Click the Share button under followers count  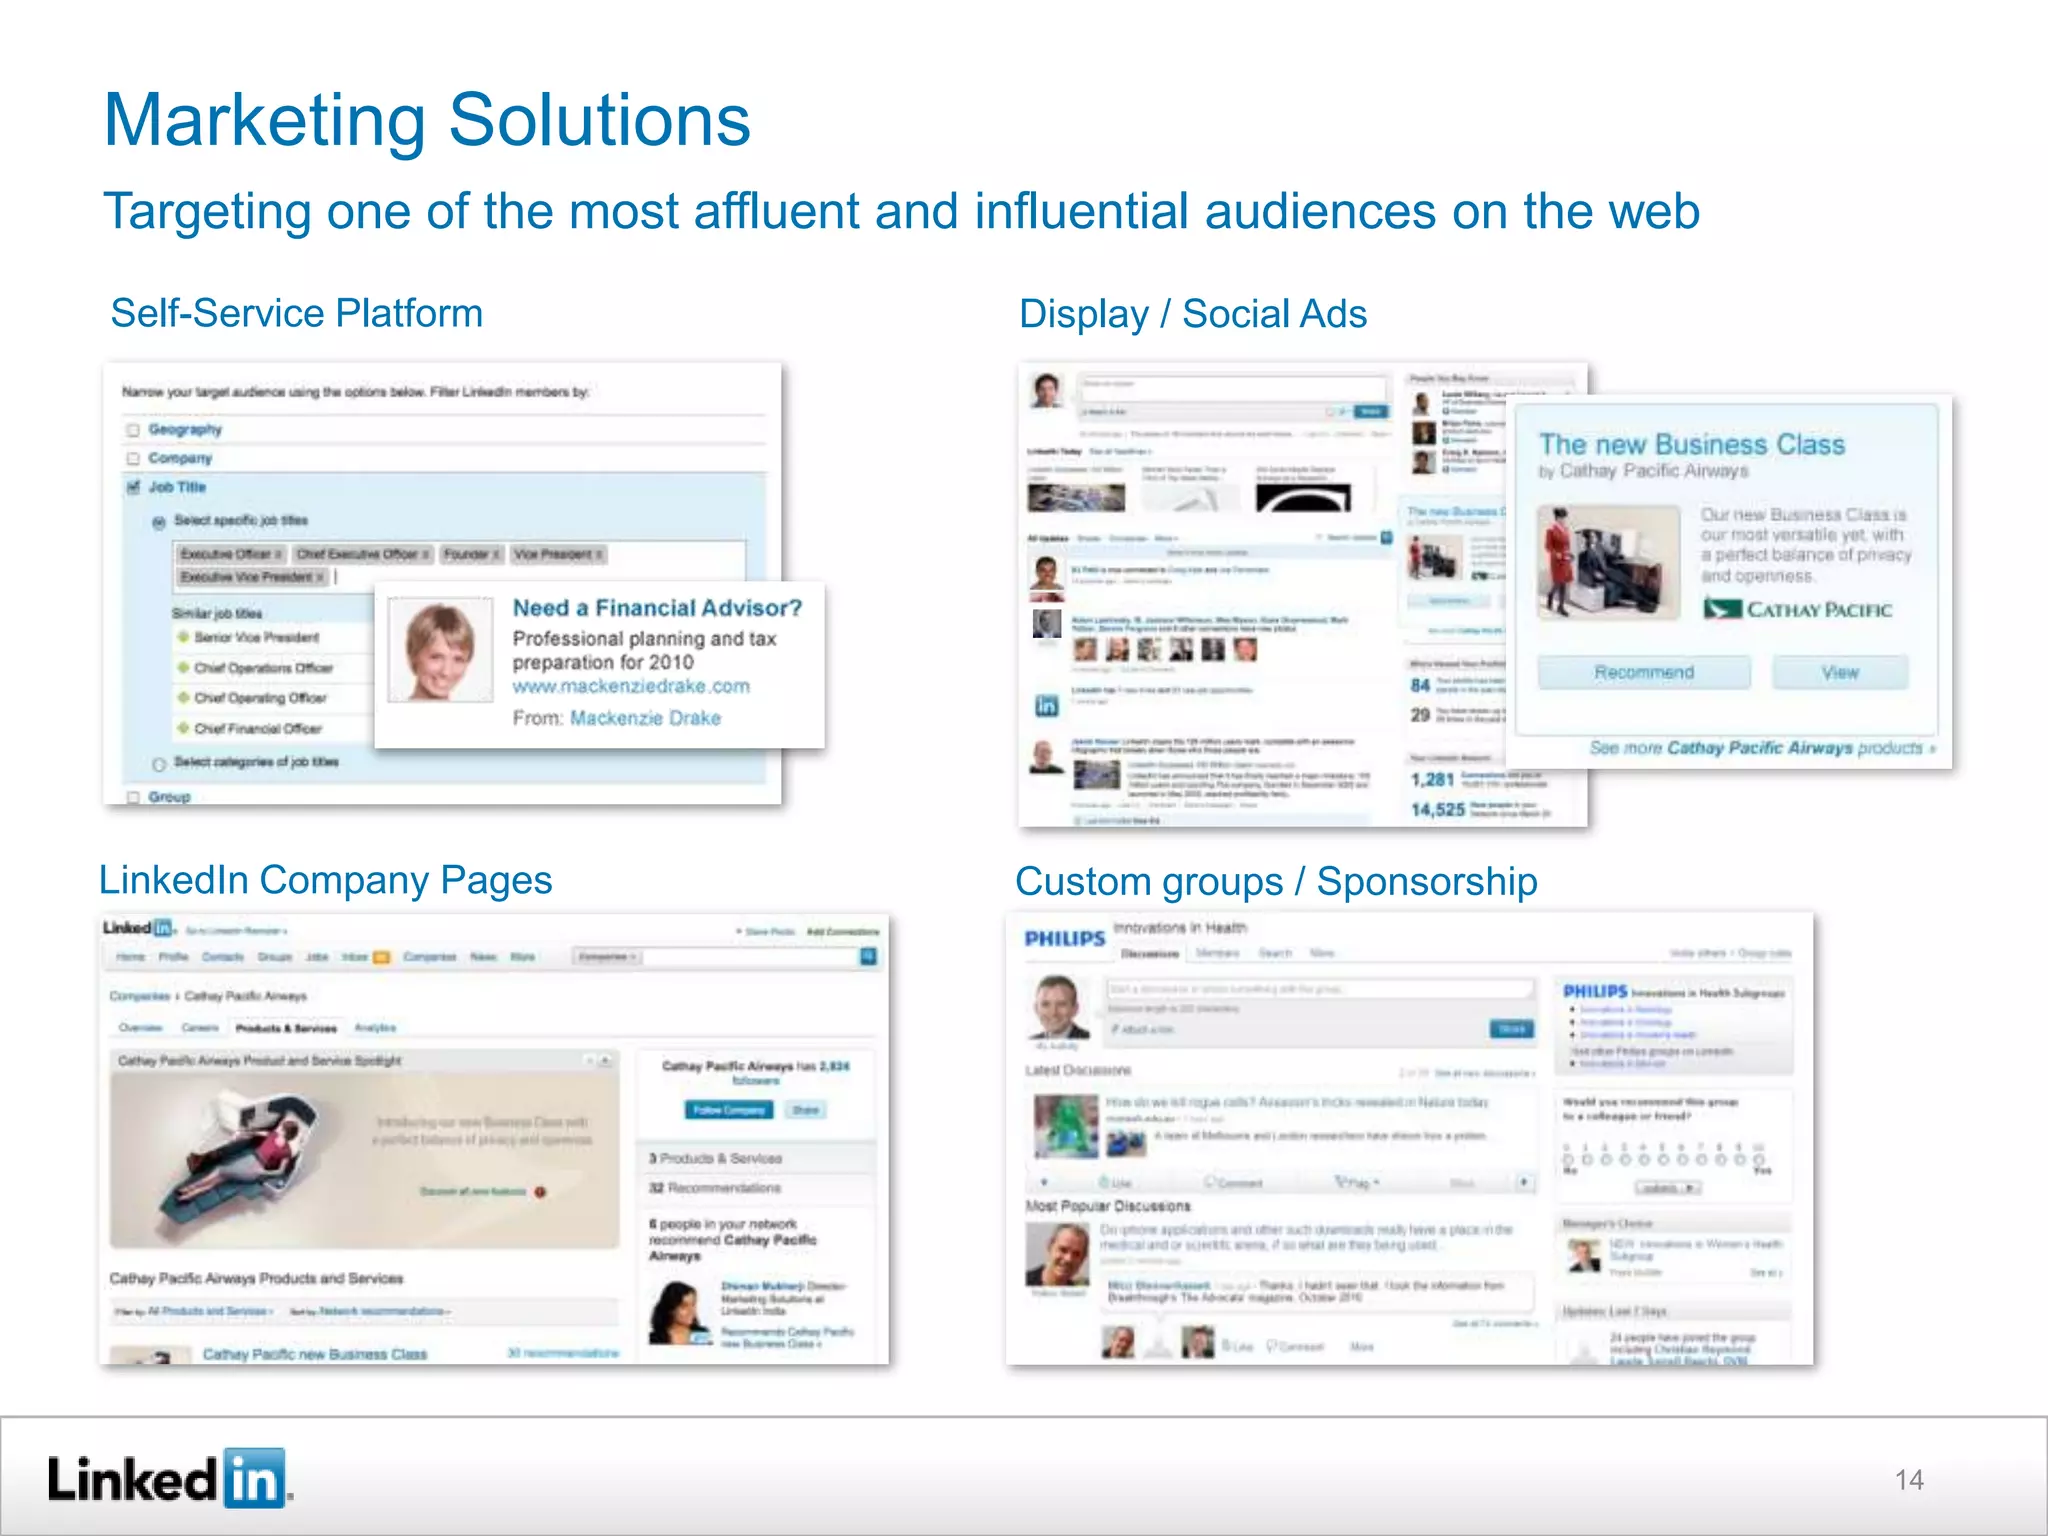click(805, 1110)
